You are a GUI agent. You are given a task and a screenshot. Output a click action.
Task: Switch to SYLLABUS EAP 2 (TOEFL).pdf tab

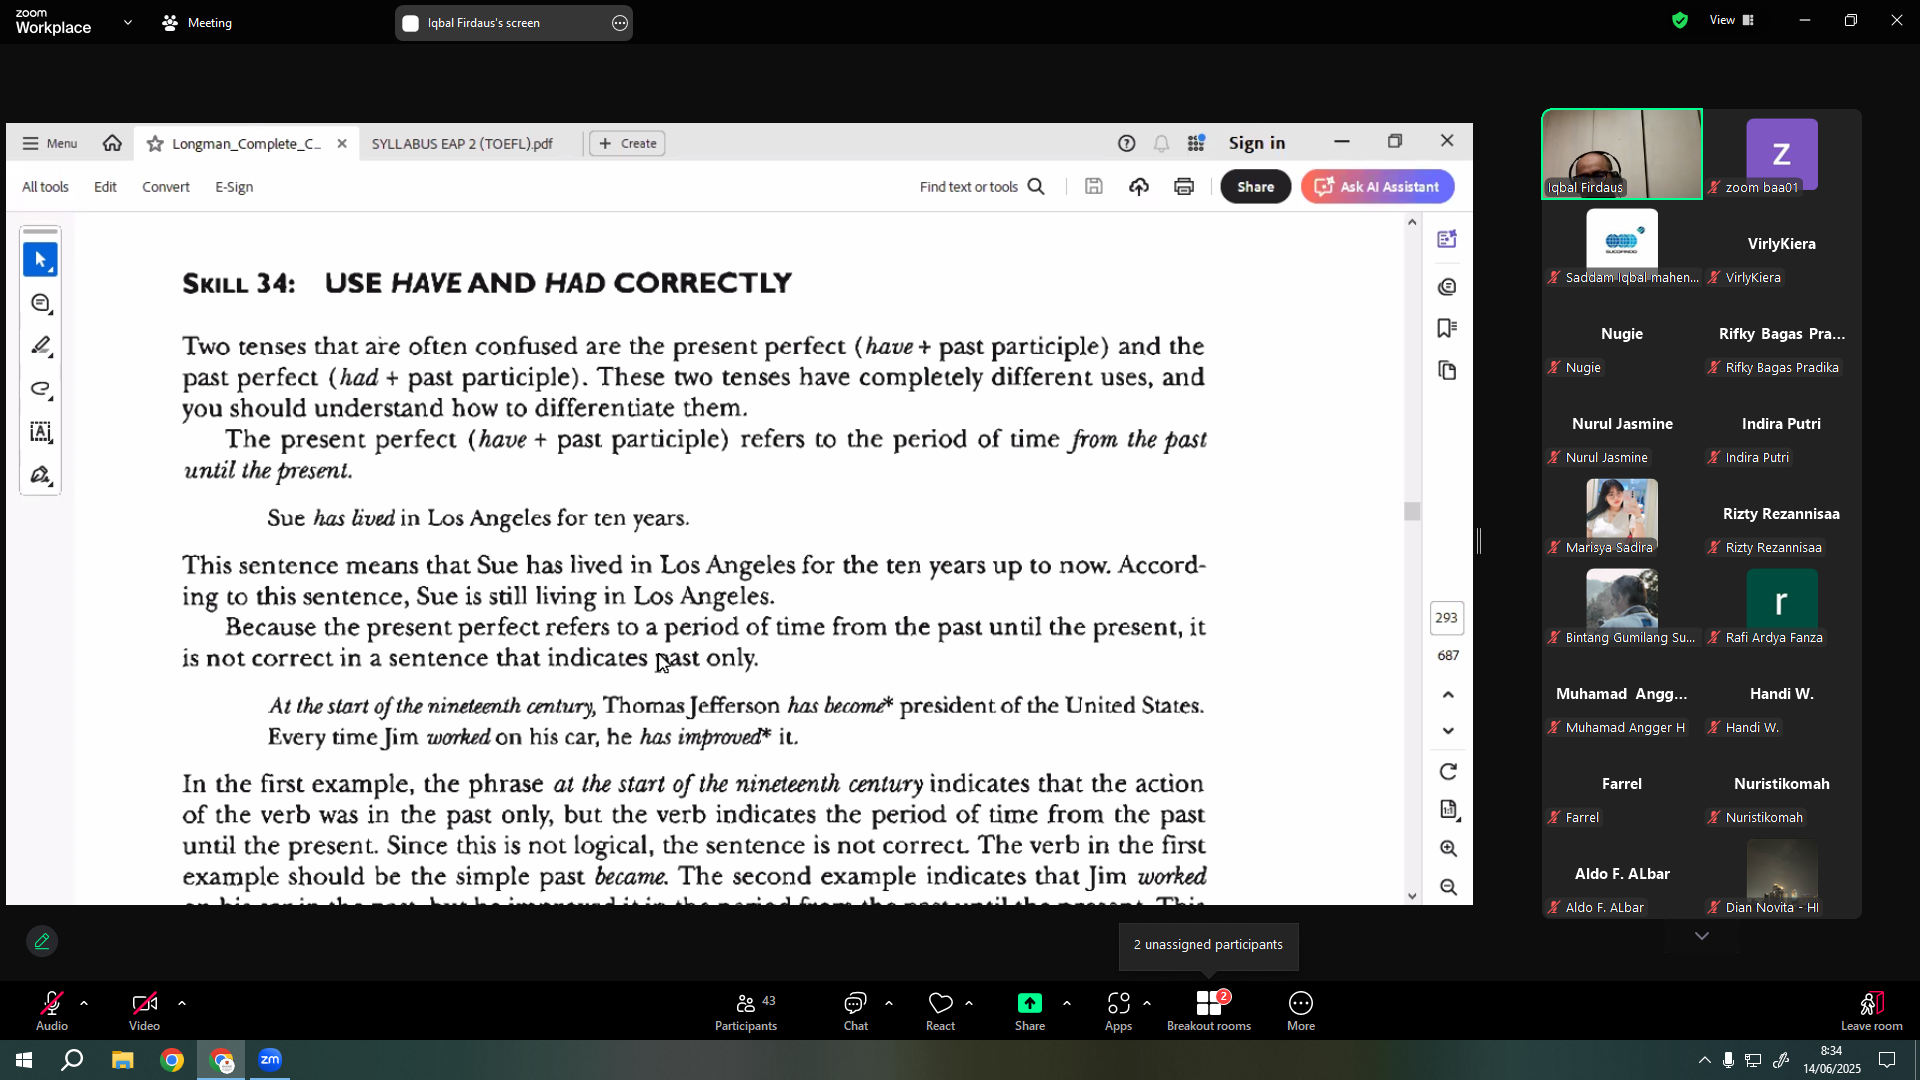(x=462, y=144)
